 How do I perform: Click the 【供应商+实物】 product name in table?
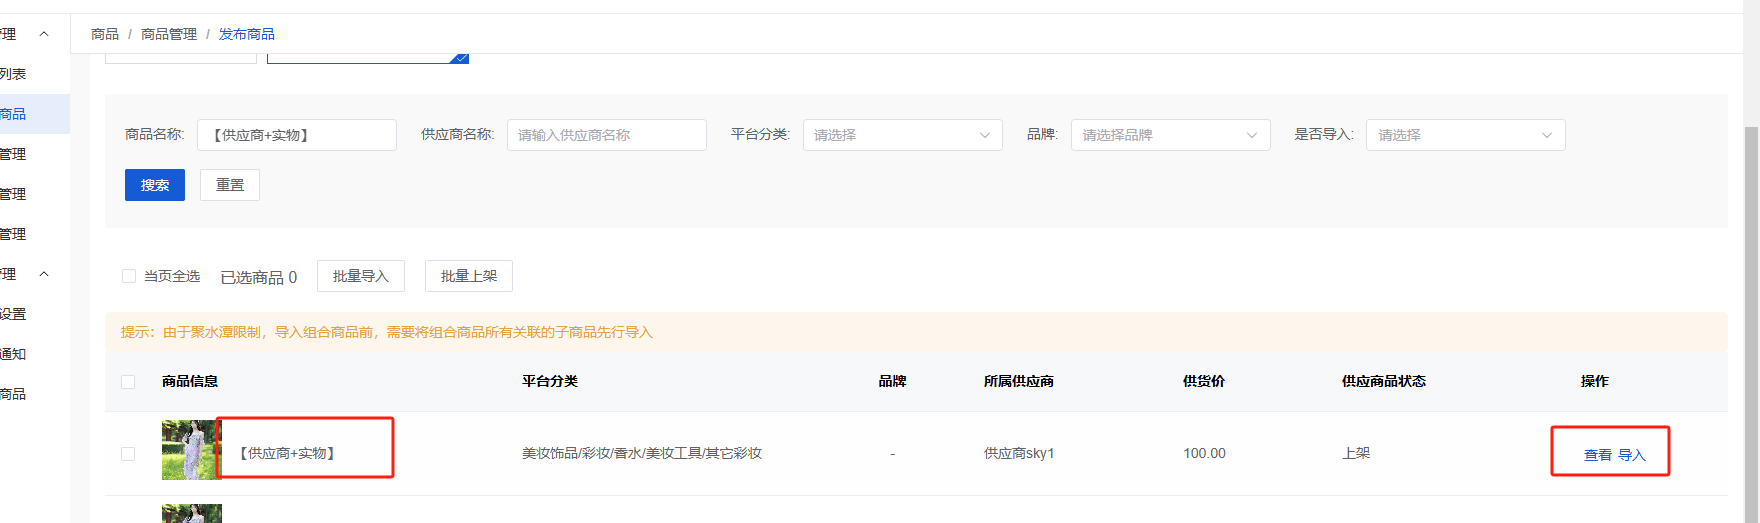click(287, 453)
